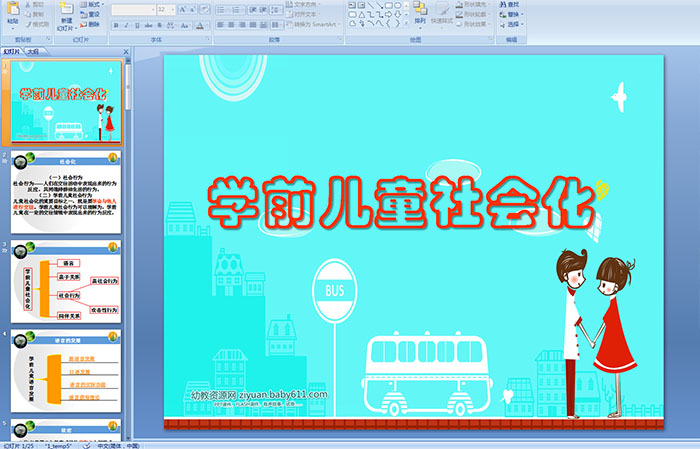
Task: Select slide 2 thumbnail titled 社会化
Action: [x=66, y=192]
